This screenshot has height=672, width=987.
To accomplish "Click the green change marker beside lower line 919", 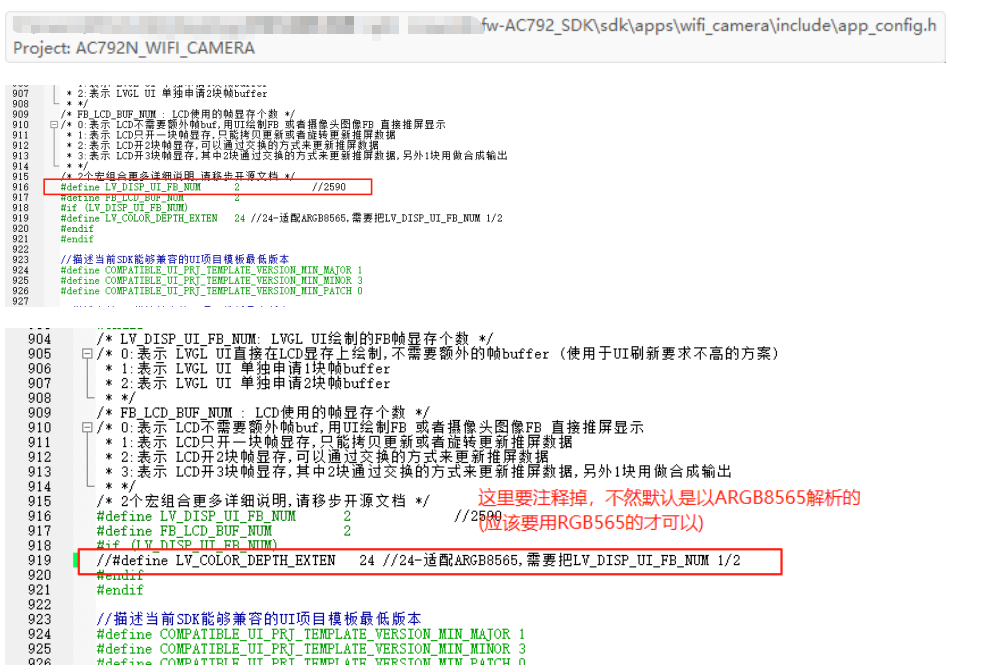I will point(75,560).
